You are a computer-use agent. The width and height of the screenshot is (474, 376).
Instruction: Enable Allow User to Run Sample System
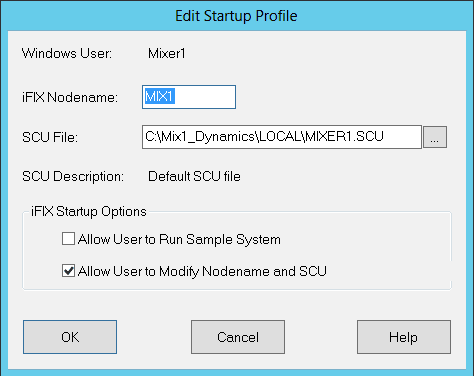click(x=68, y=239)
